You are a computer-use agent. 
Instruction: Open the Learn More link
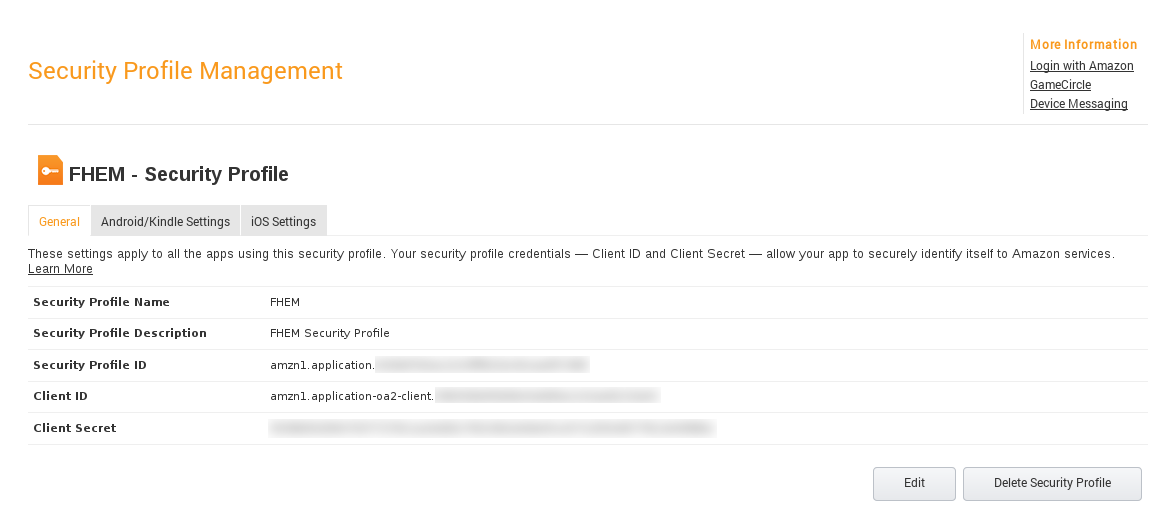click(60, 269)
